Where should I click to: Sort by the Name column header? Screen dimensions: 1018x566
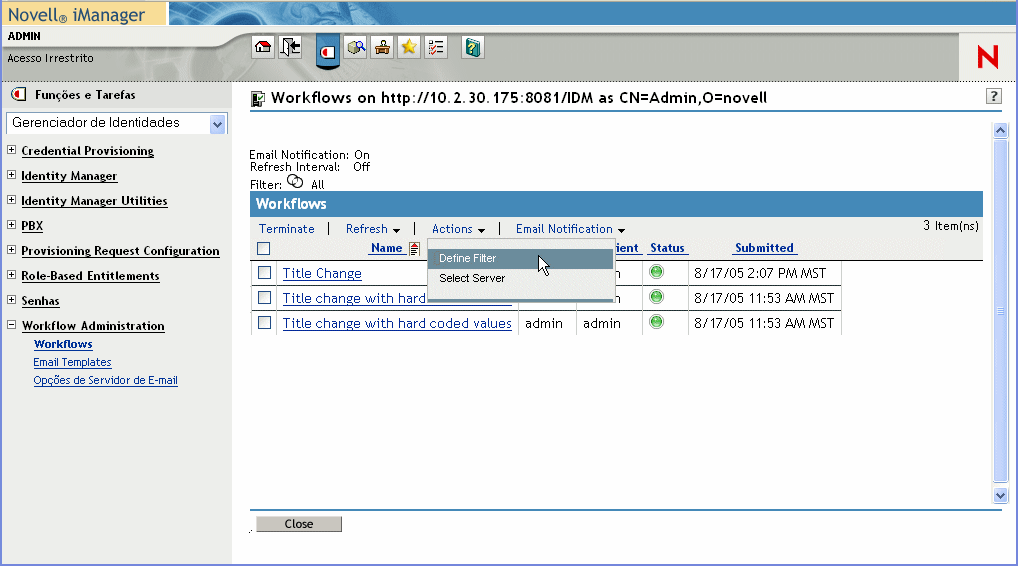click(387, 248)
